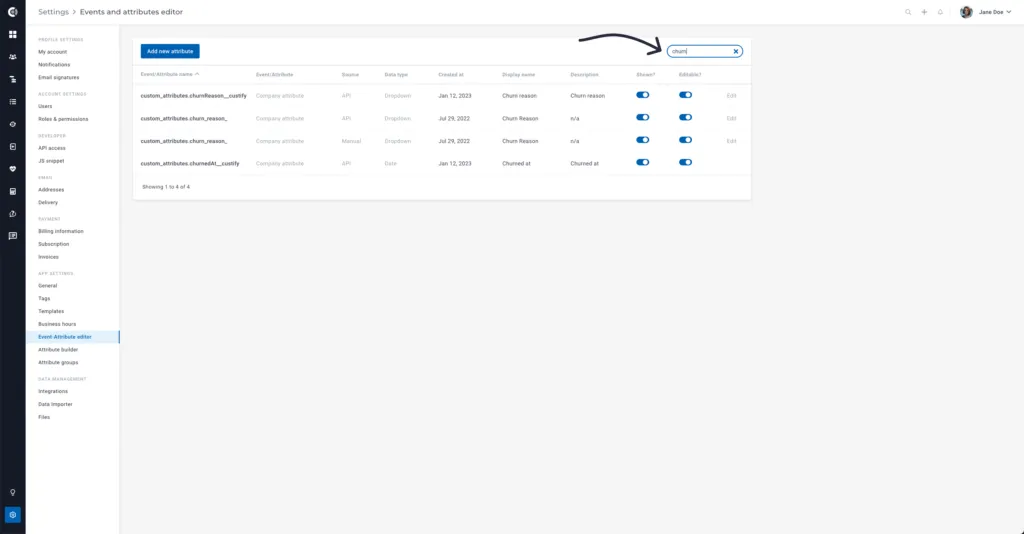Open Billing information
The height and width of the screenshot is (534, 1024).
coord(61,231)
